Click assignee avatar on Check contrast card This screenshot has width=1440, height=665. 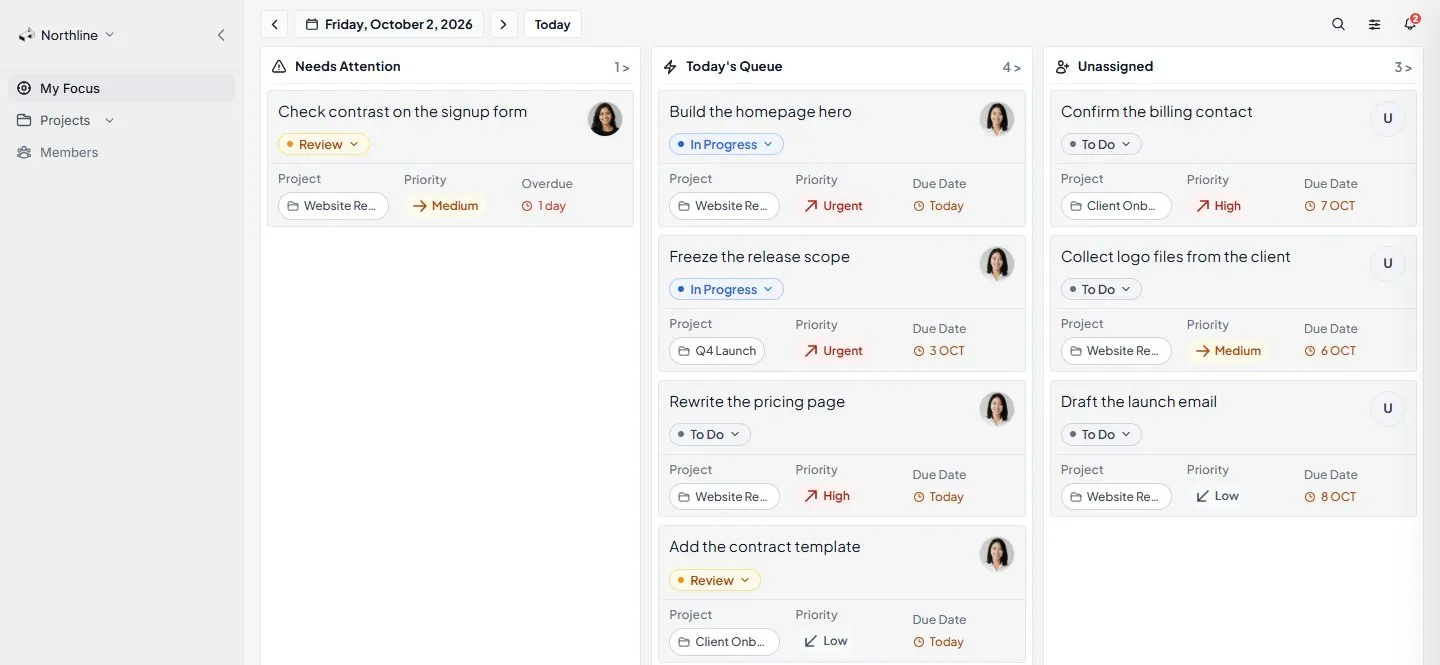point(605,119)
